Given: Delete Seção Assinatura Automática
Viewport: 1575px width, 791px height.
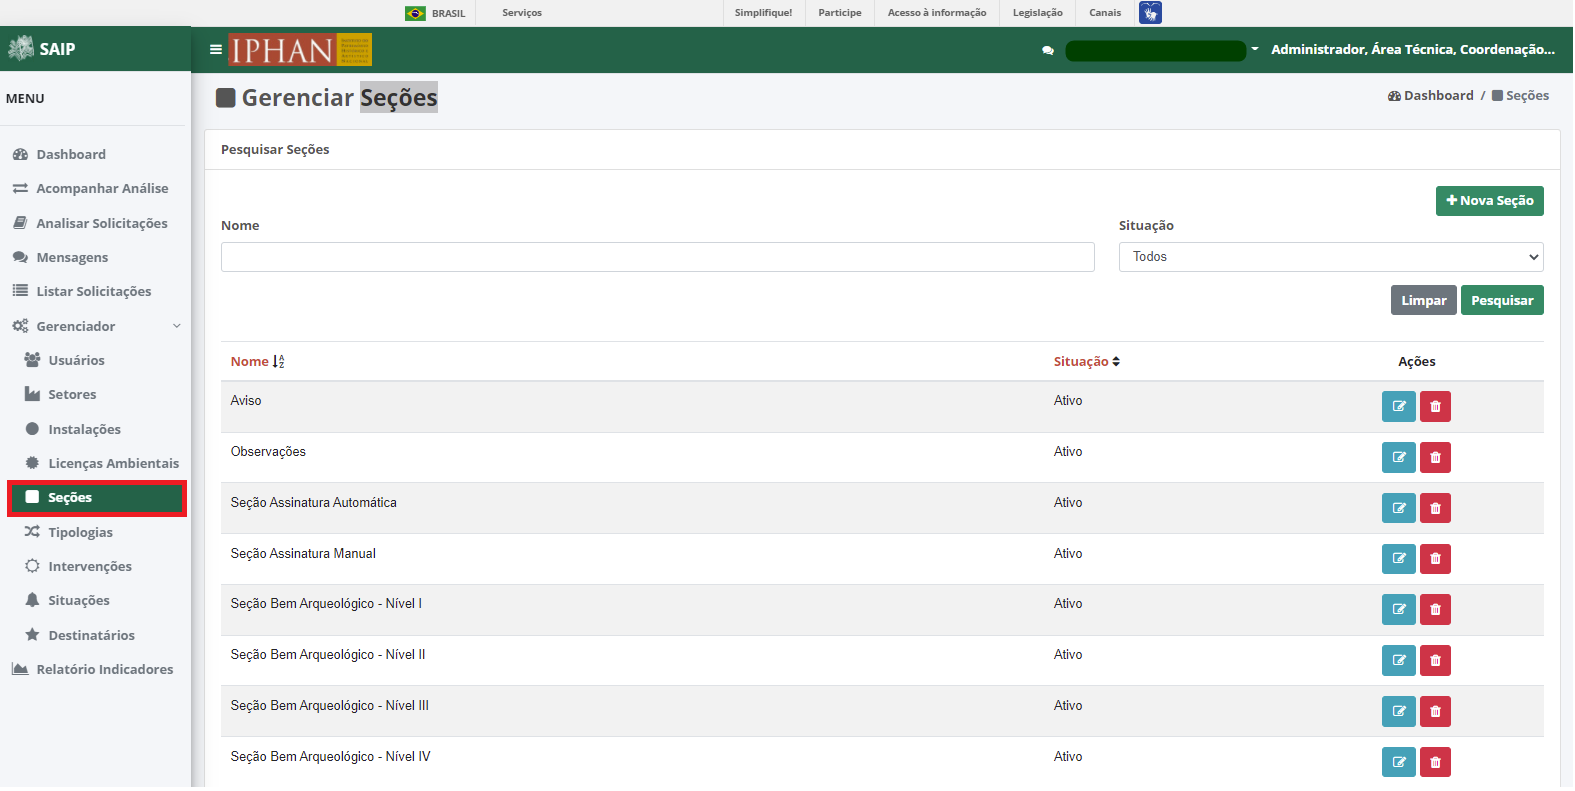Looking at the screenshot, I should tap(1435, 509).
